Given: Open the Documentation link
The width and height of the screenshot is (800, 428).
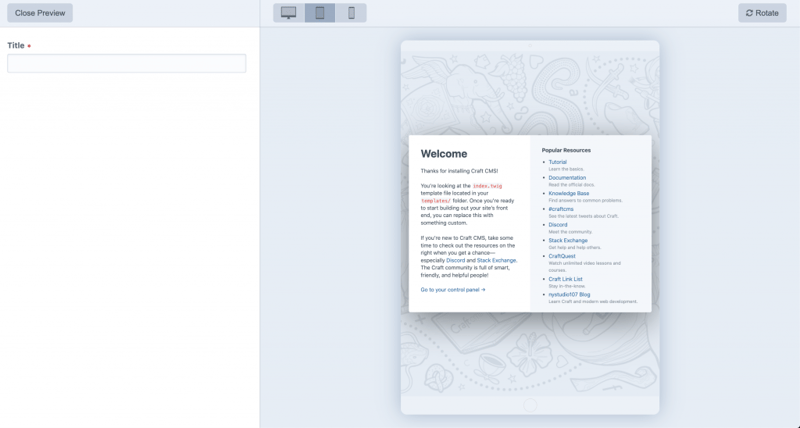Looking at the screenshot, I should (x=567, y=178).
